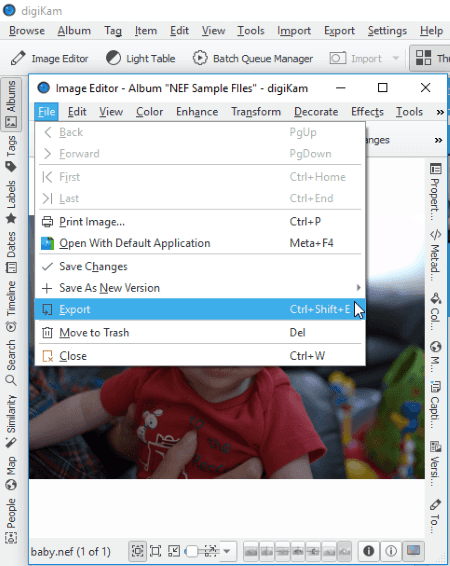
Task: Open Save As New Version submenu arrow
Action: 358,288
